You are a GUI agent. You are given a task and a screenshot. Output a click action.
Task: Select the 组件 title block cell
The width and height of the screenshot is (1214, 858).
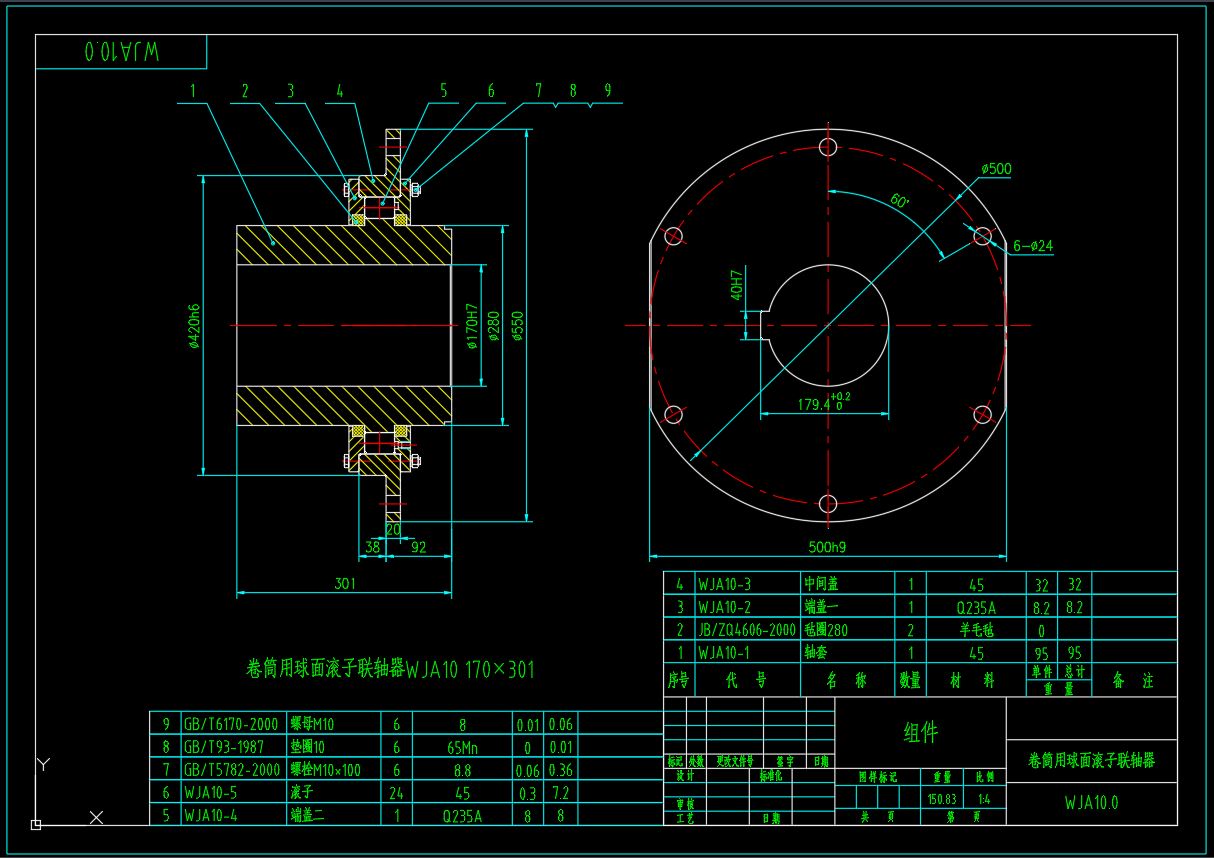click(920, 733)
